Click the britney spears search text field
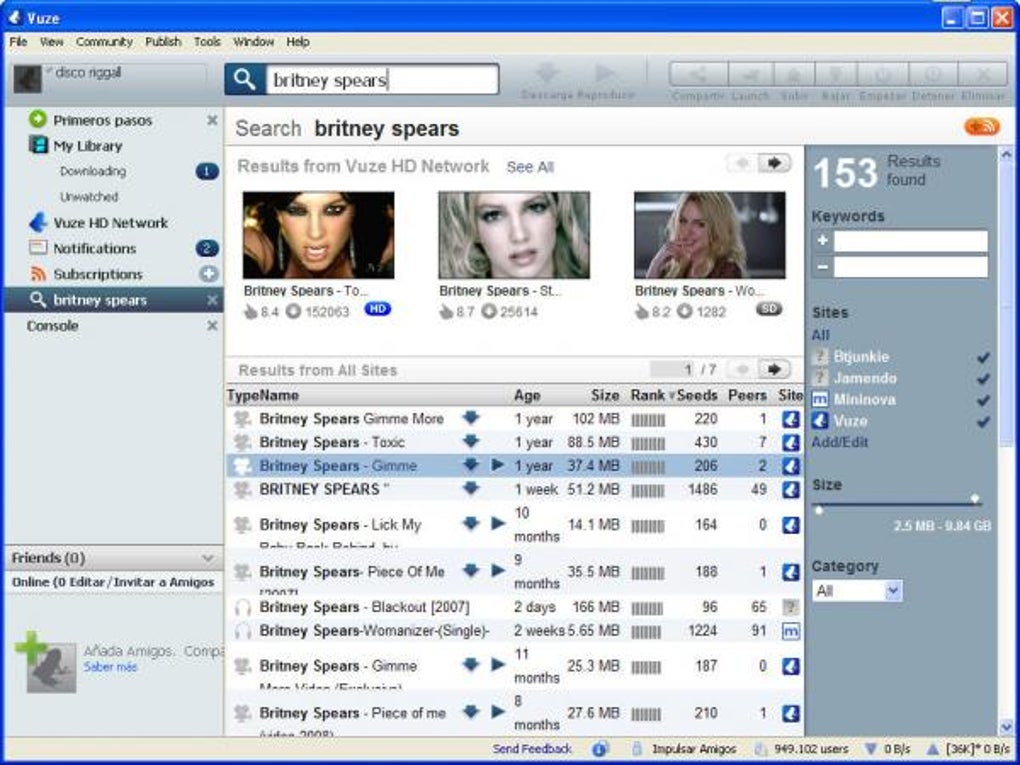Viewport: 1020px width, 765px height. pyautogui.click(x=382, y=79)
